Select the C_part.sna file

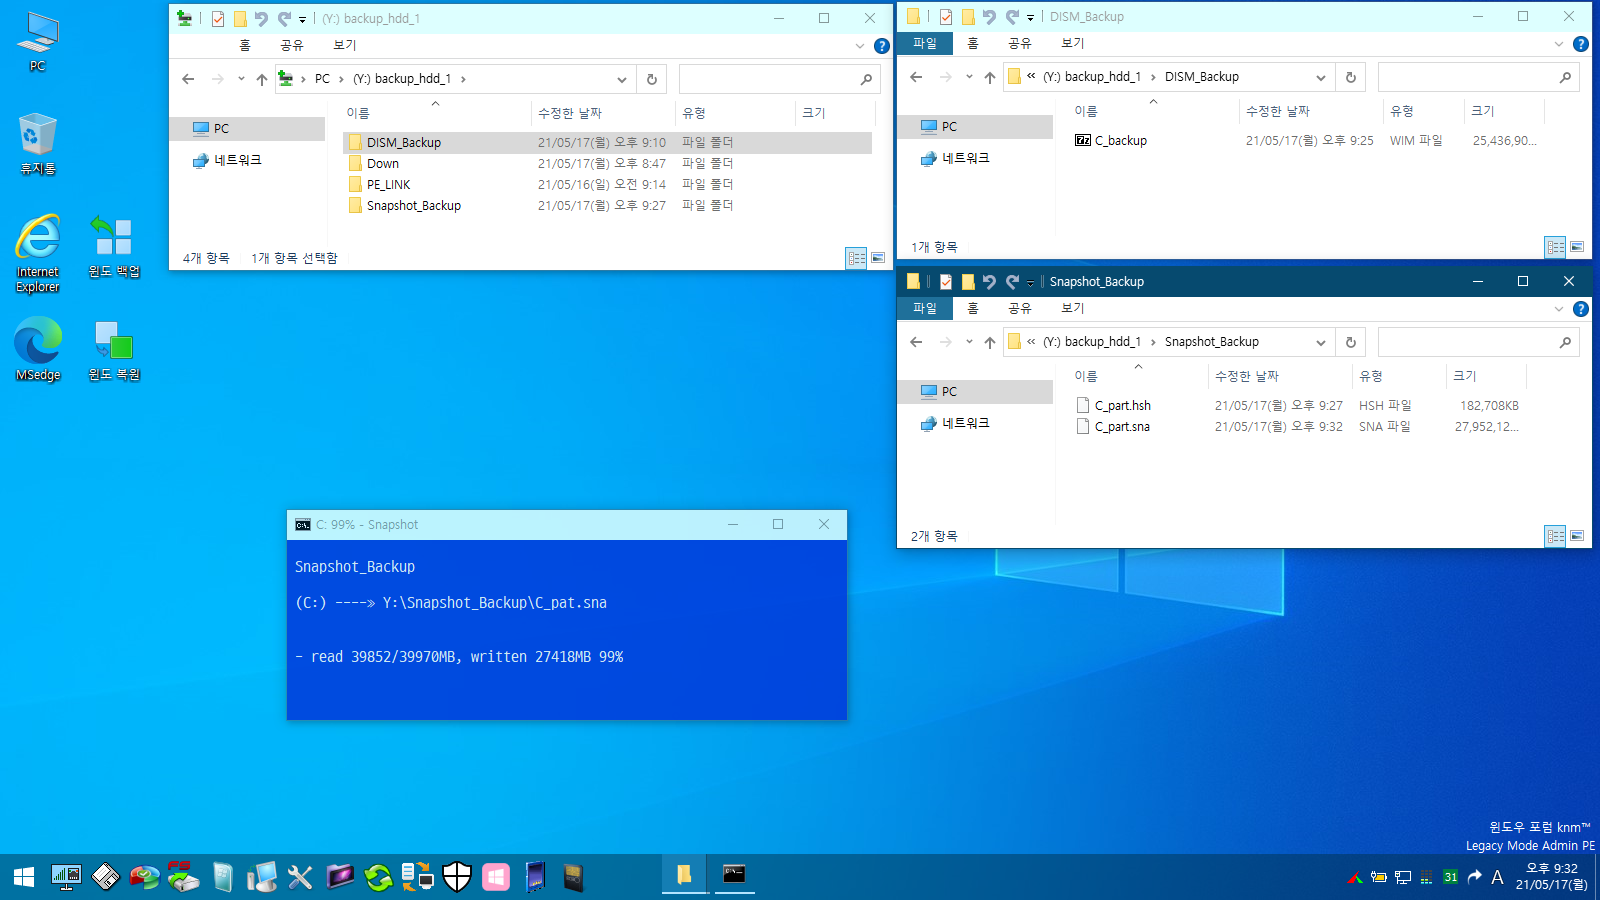(x=1300, y=426)
